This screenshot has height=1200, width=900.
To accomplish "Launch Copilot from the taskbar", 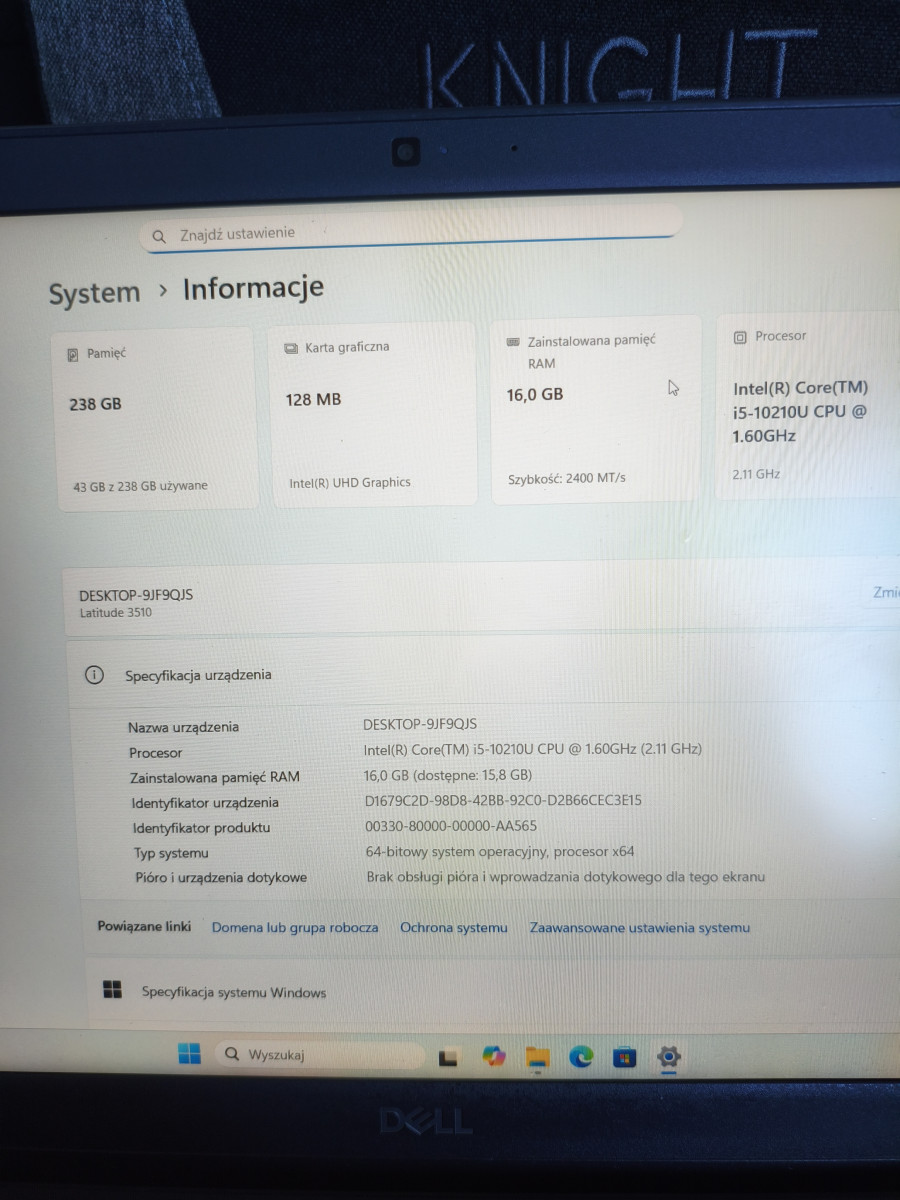I will click(x=494, y=1056).
